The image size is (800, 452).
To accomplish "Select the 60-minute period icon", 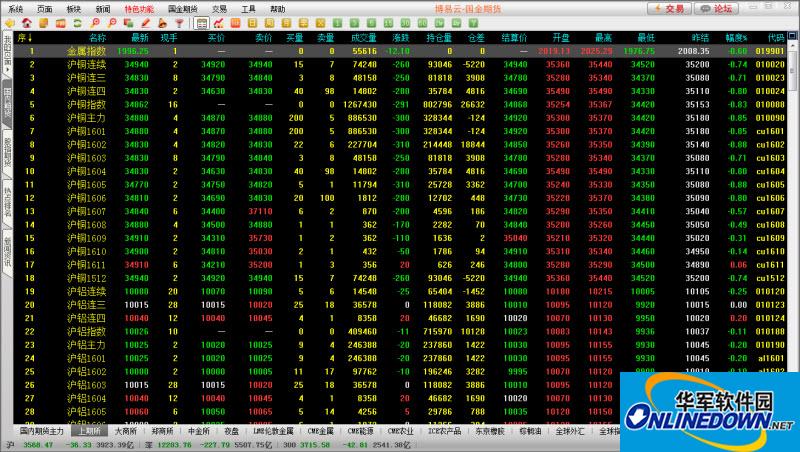I will pyautogui.click(x=422, y=23).
